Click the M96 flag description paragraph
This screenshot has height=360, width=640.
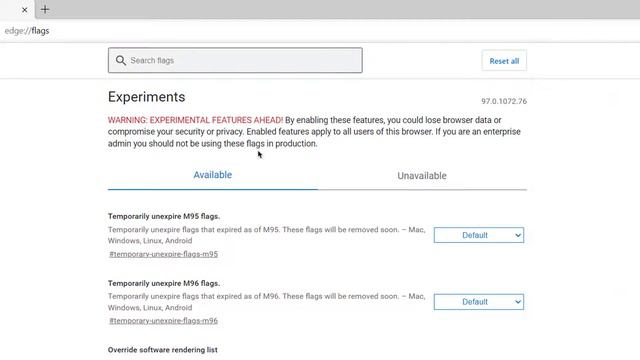[267, 302]
